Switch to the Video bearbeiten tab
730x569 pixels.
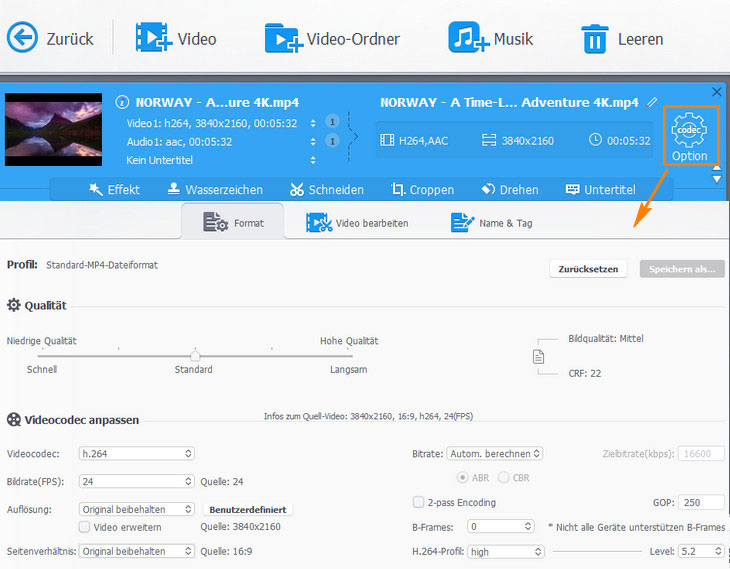click(357, 223)
